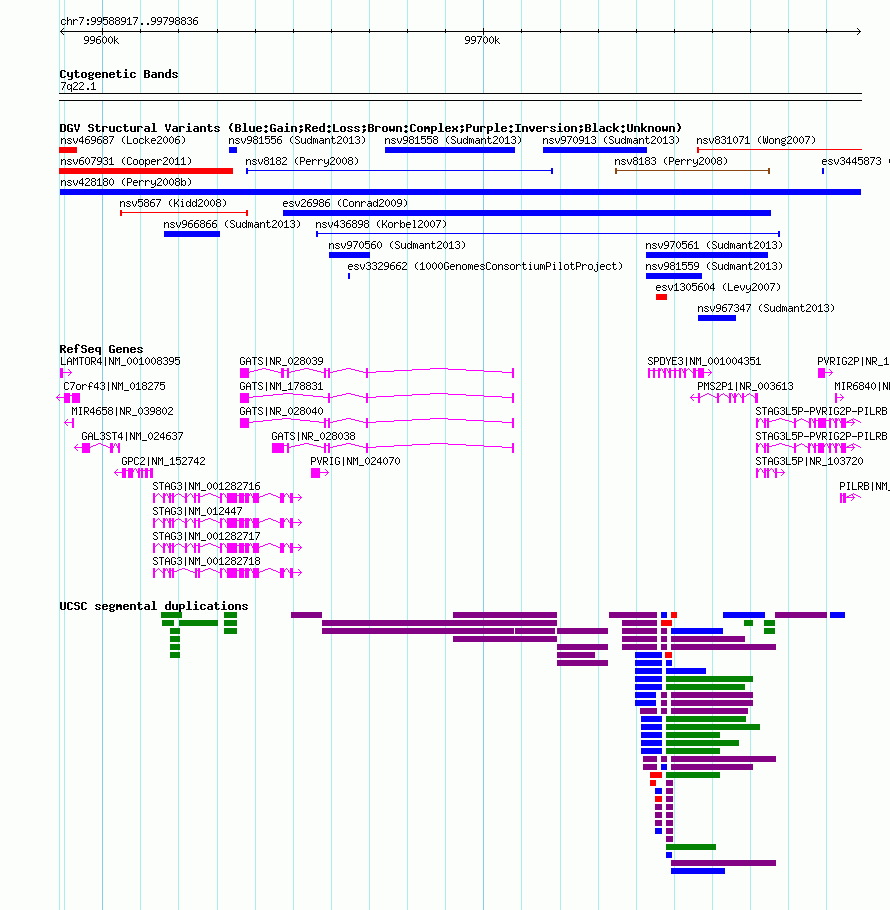Image resolution: width=890 pixels, height=910 pixels.
Task: Open gene GAL3ST4|NM_024637
Action: (132, 436)
